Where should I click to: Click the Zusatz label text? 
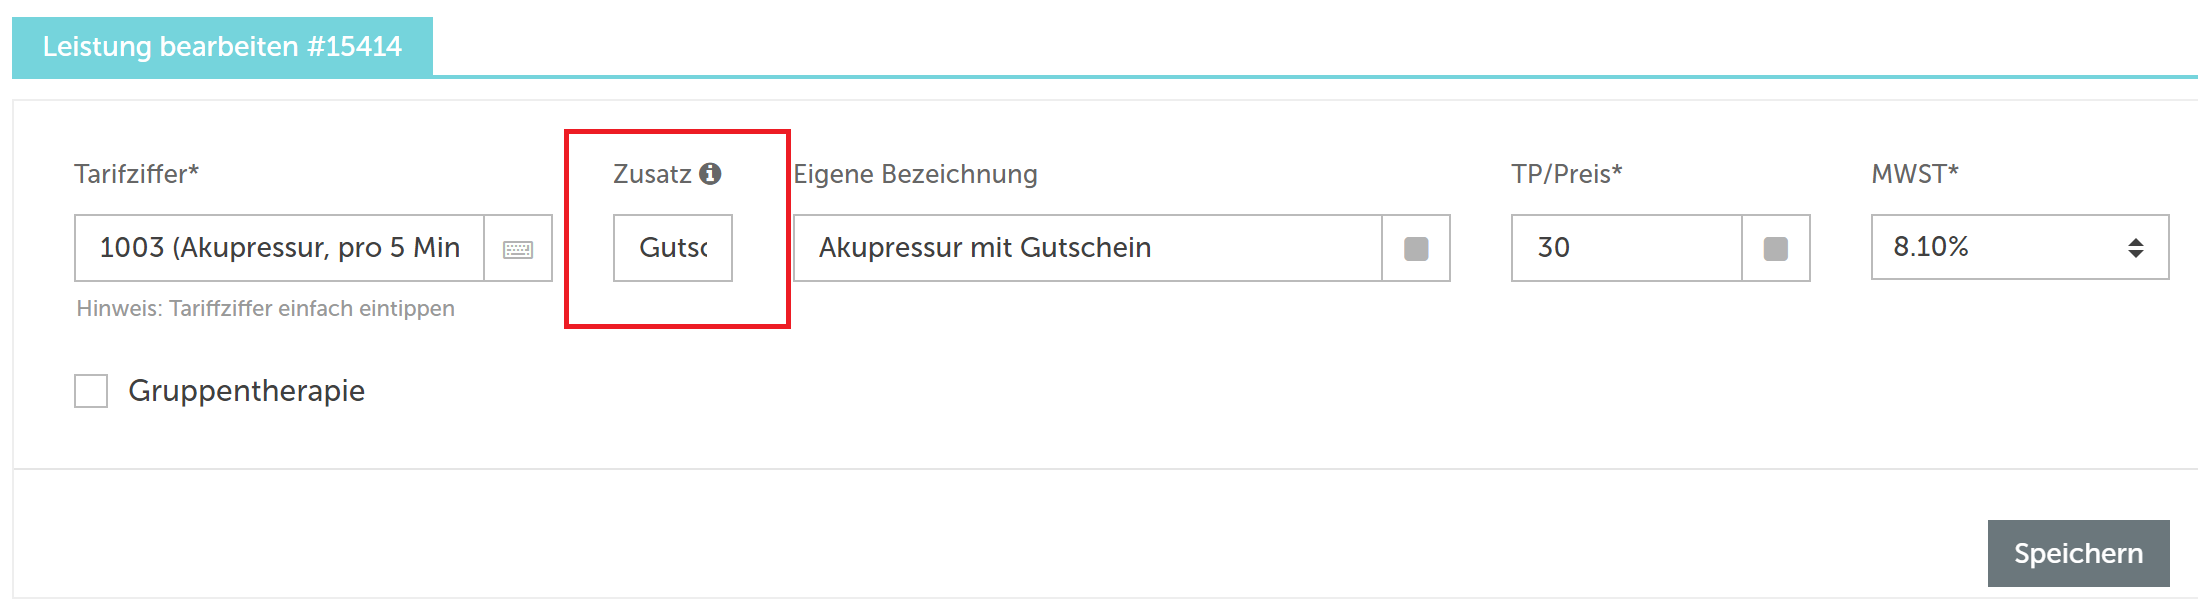pos(652,174)
